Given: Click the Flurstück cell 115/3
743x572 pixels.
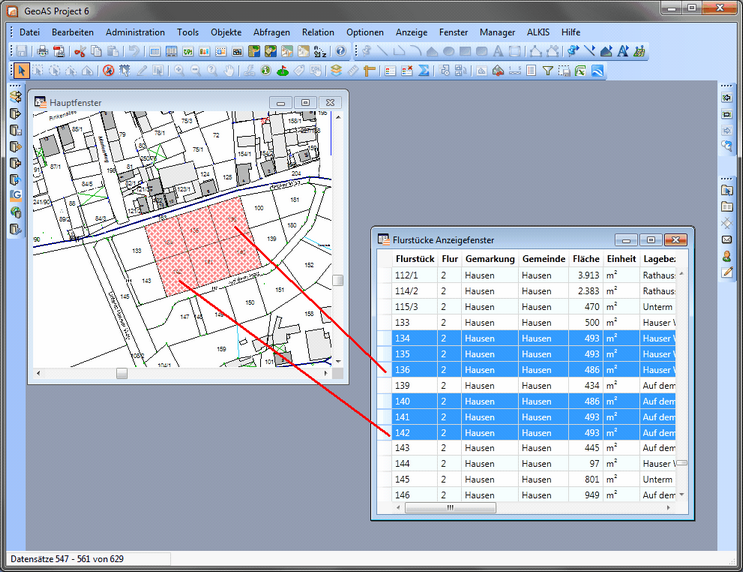Looking at the screenshot, I should (x=415, y=307).
